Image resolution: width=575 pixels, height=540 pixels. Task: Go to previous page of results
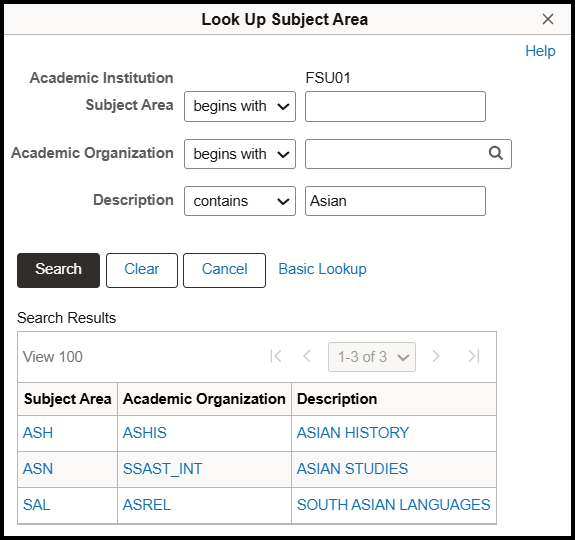point(307,356)
